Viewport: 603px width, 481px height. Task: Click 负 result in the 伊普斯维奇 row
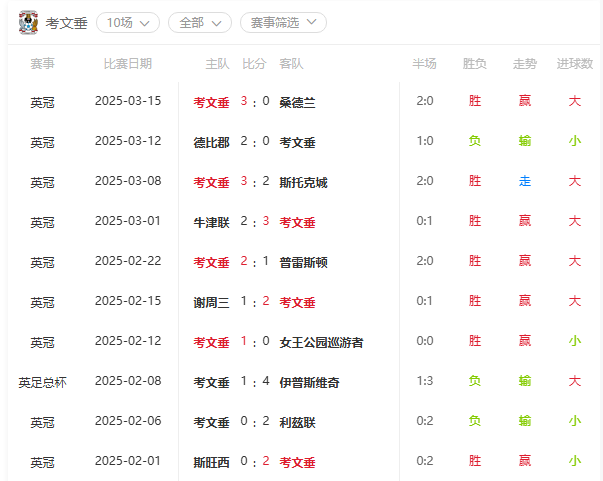[475, 381]
